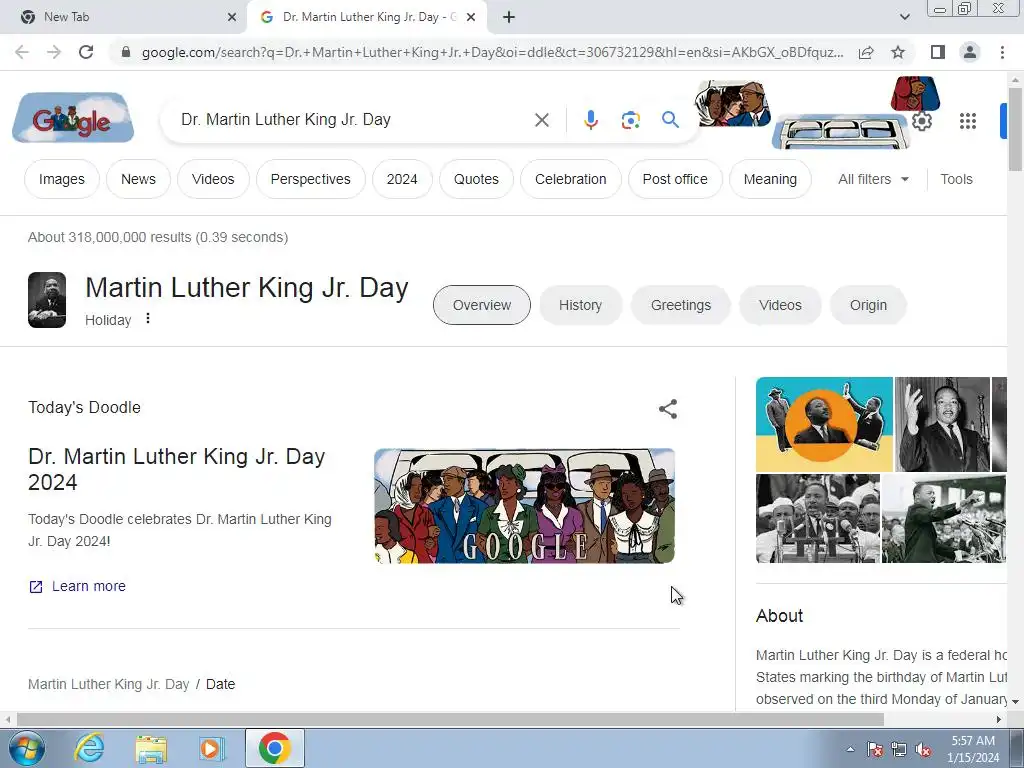Reload the current page

86,52
